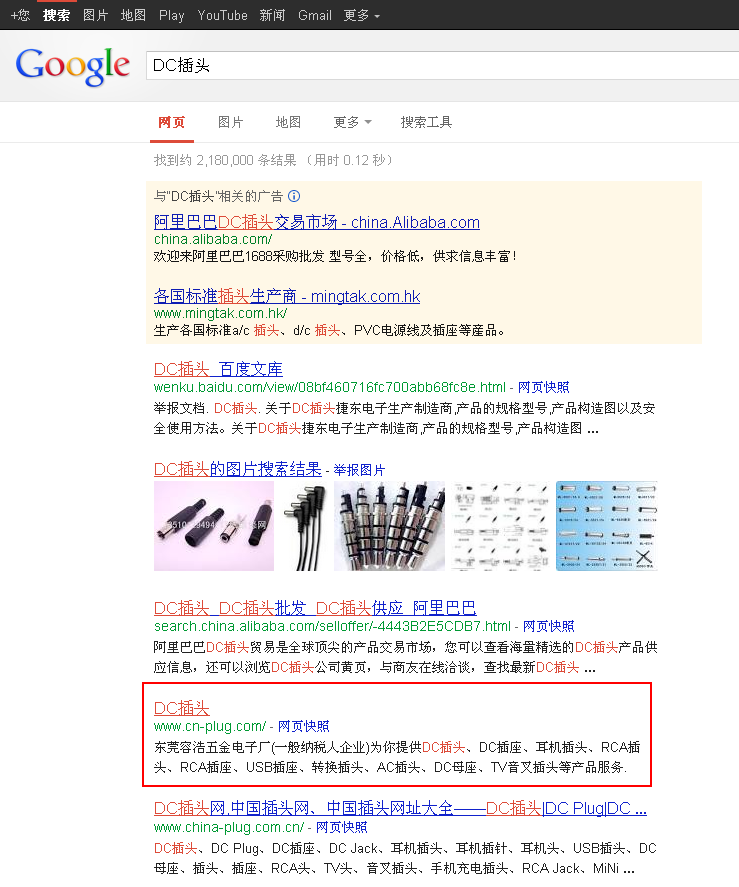Switch to the 地图 search tab
Viewport: 739px width, 887px height.
(x=288, y=122)
